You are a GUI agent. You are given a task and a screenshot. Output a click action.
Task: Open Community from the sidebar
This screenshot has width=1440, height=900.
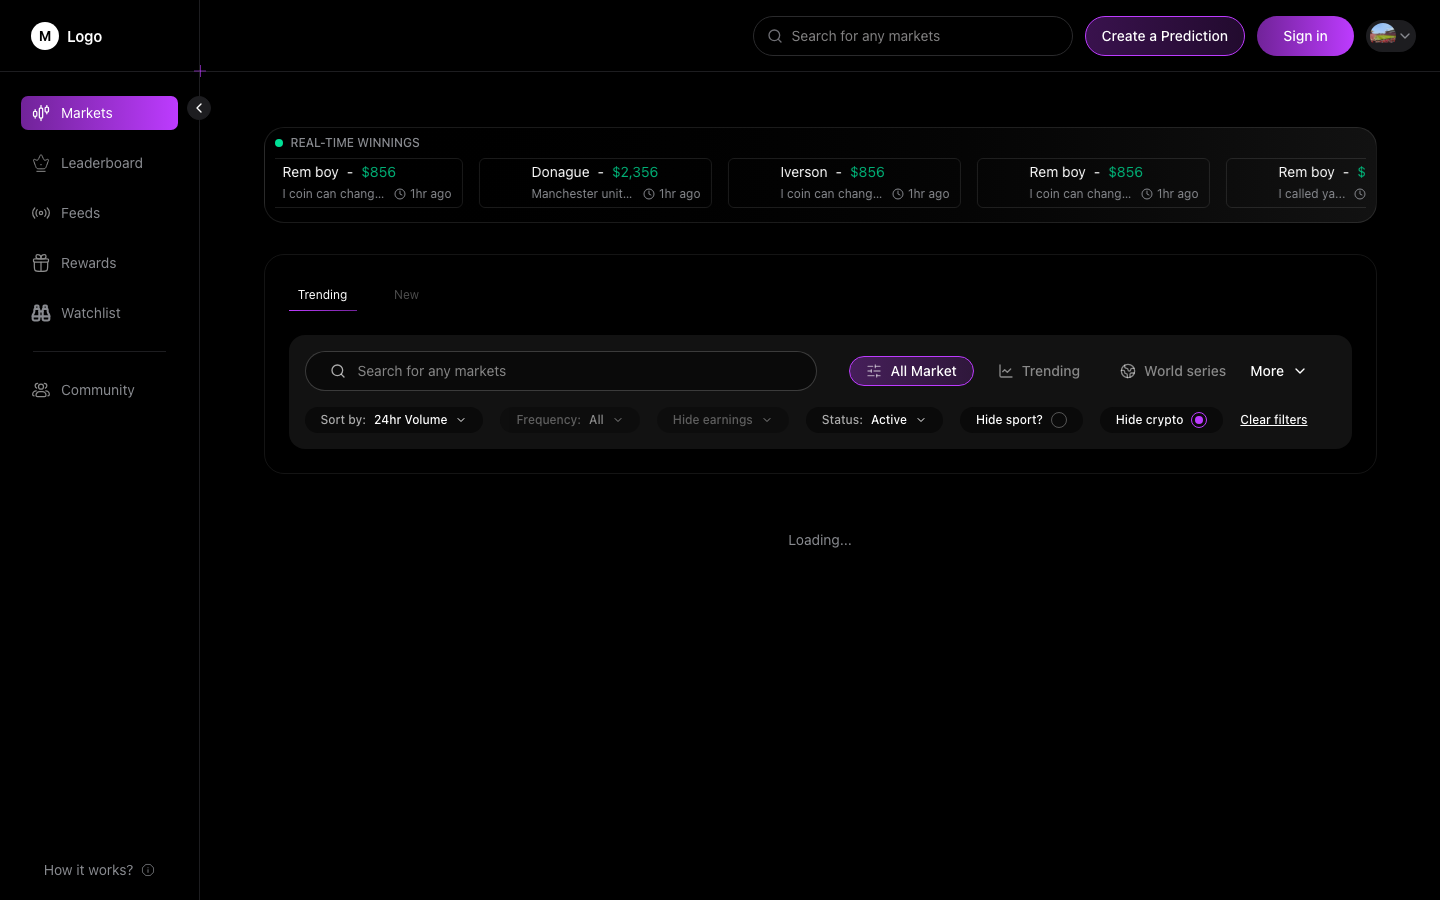pos(99,390)
